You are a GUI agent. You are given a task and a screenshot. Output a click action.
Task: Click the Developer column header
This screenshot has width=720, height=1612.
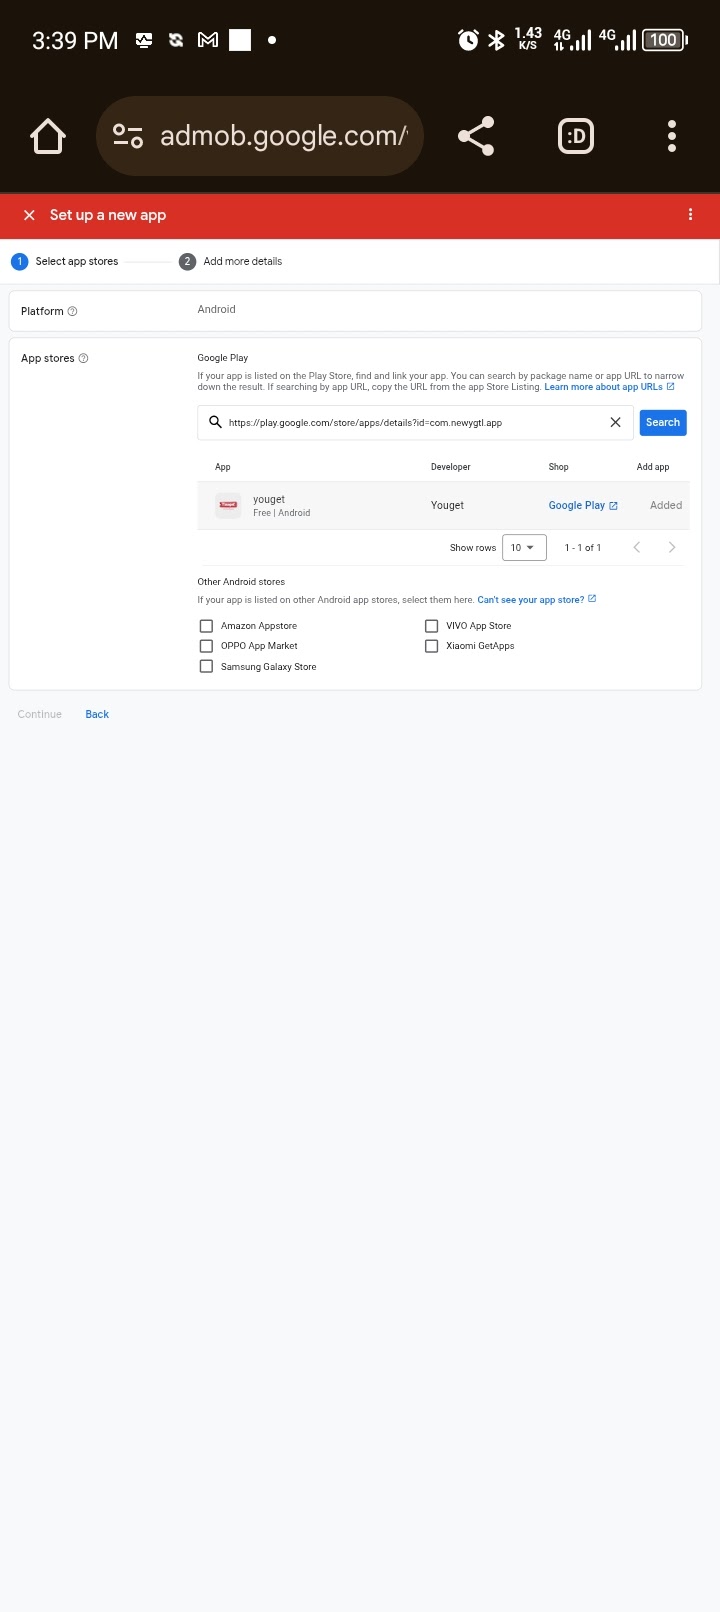[x=451, y=467]
